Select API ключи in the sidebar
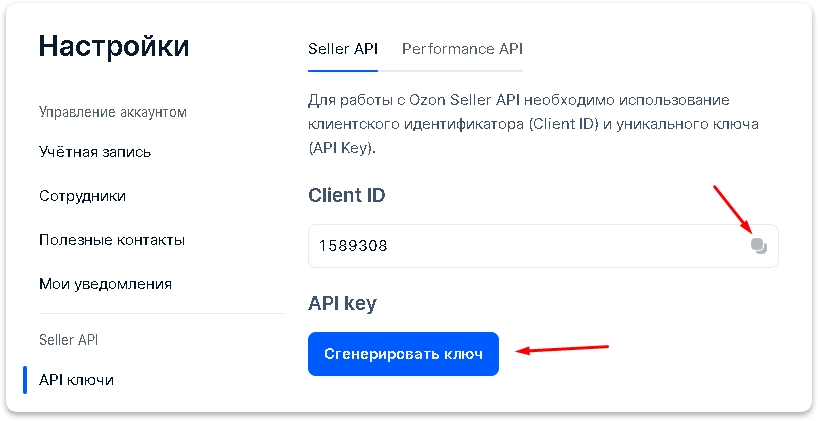 click(x=76, y=380)
